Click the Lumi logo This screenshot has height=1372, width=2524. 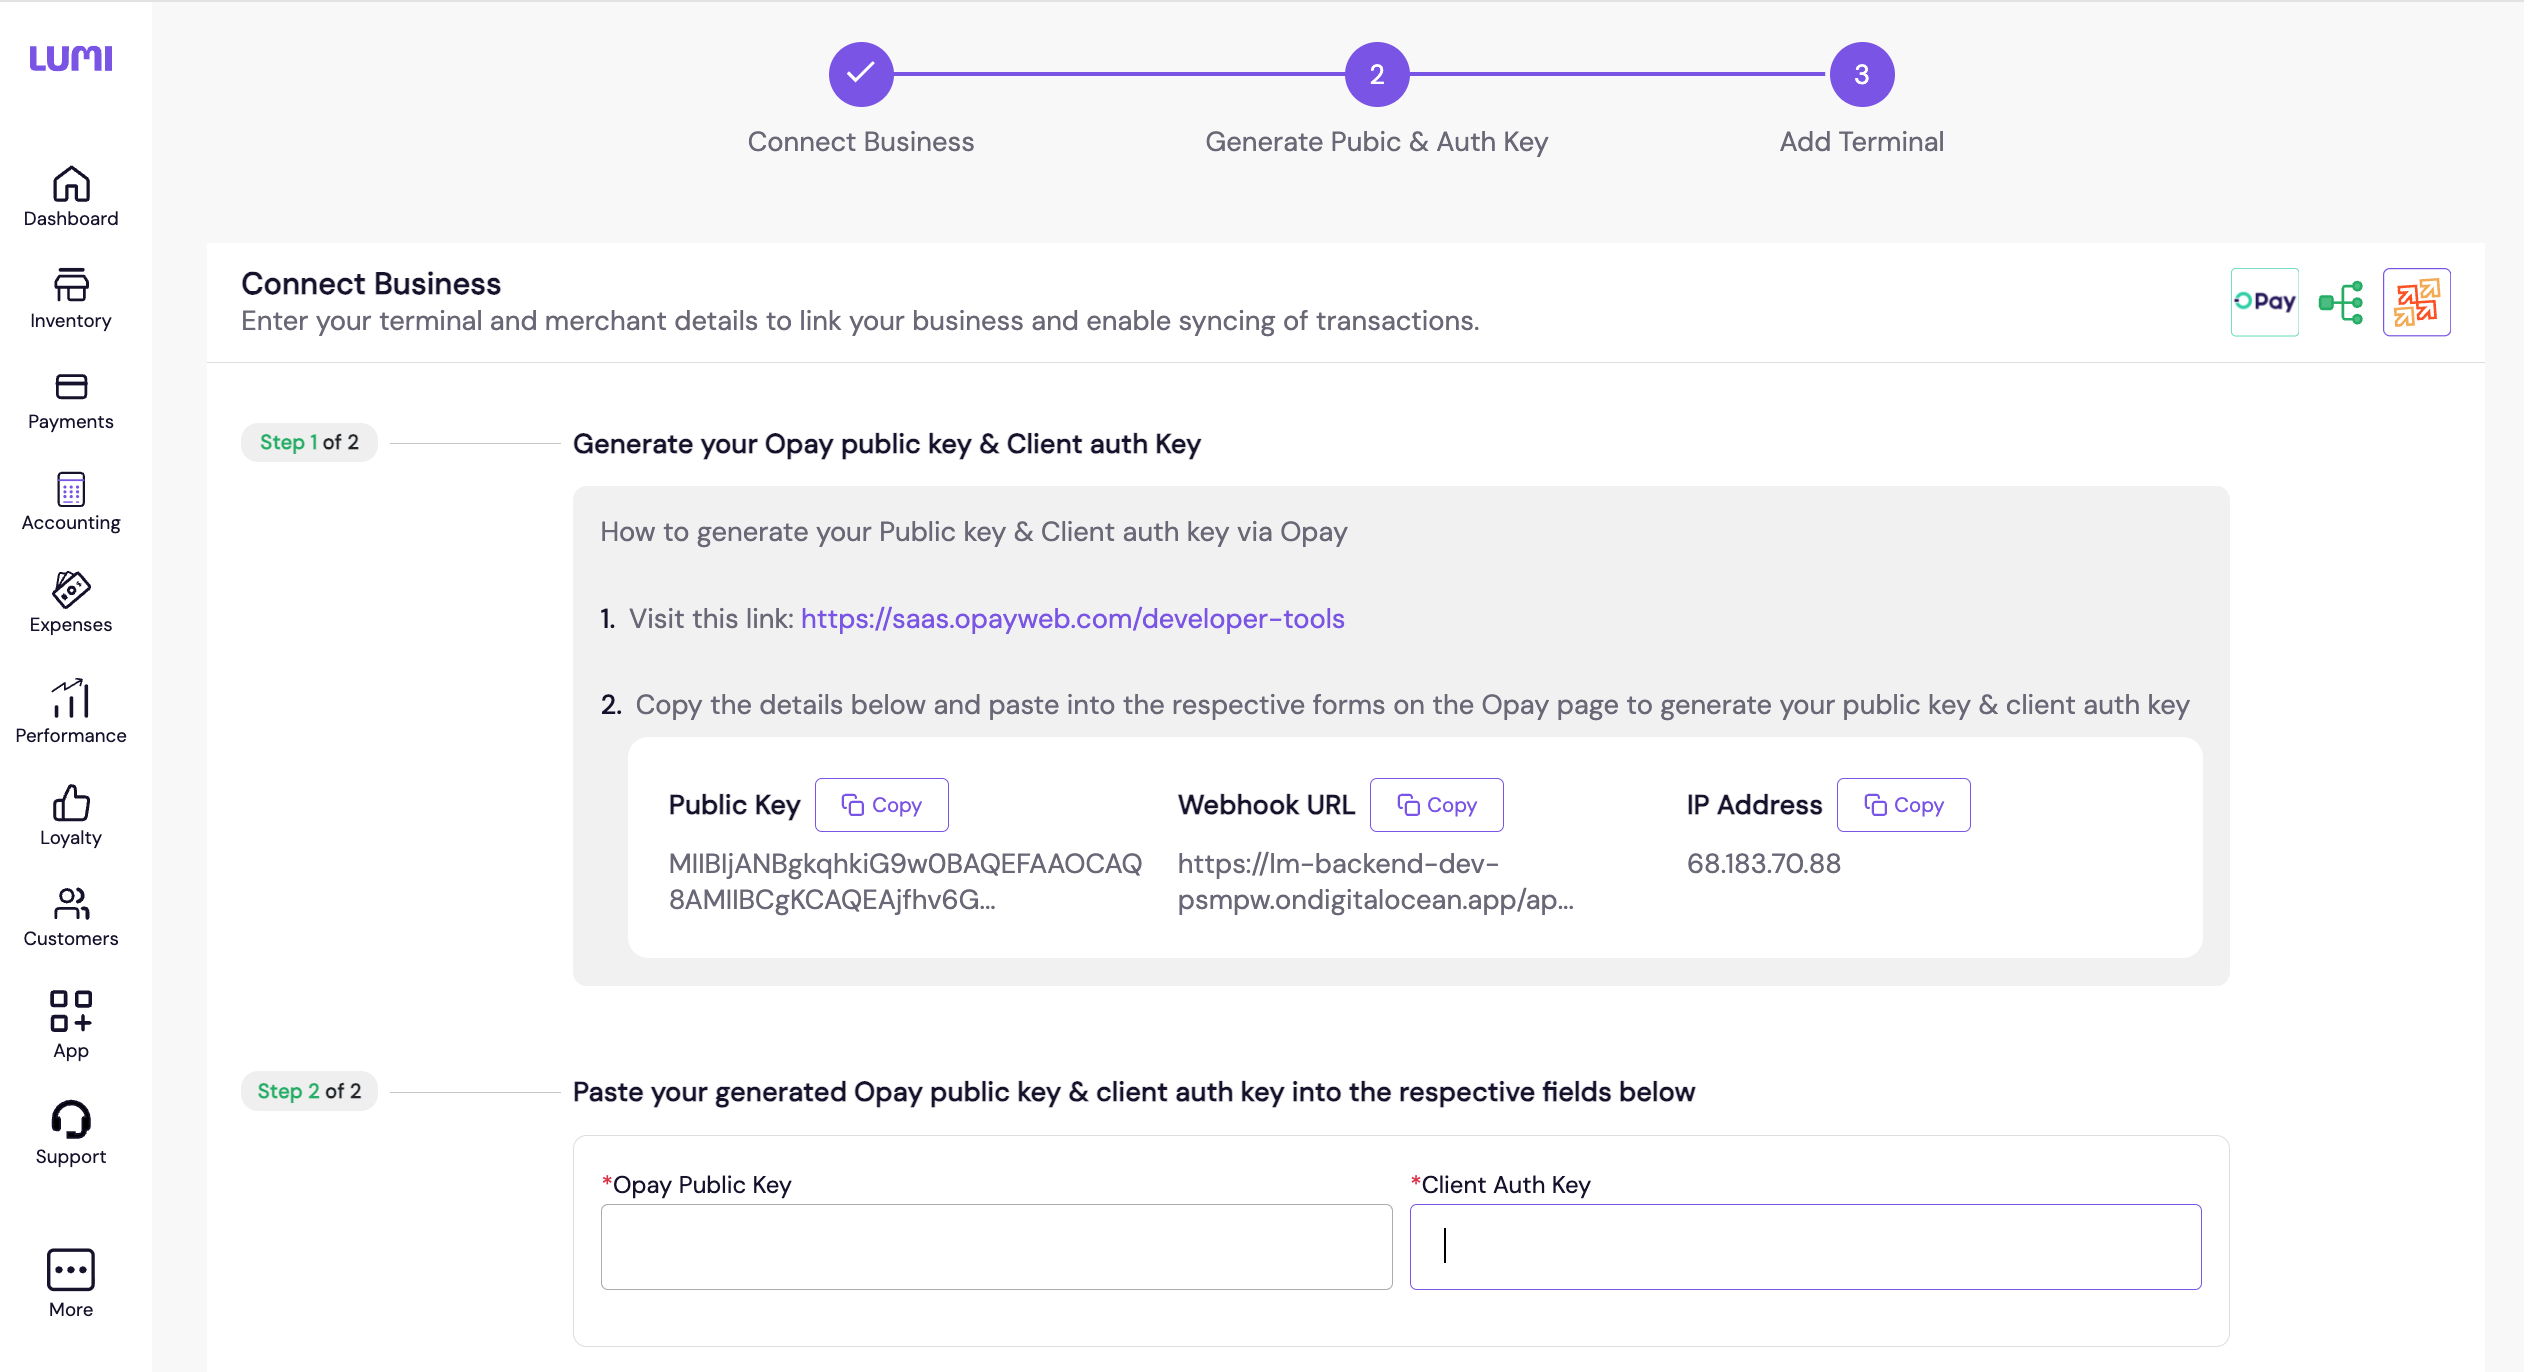click(x=71, y=58)
